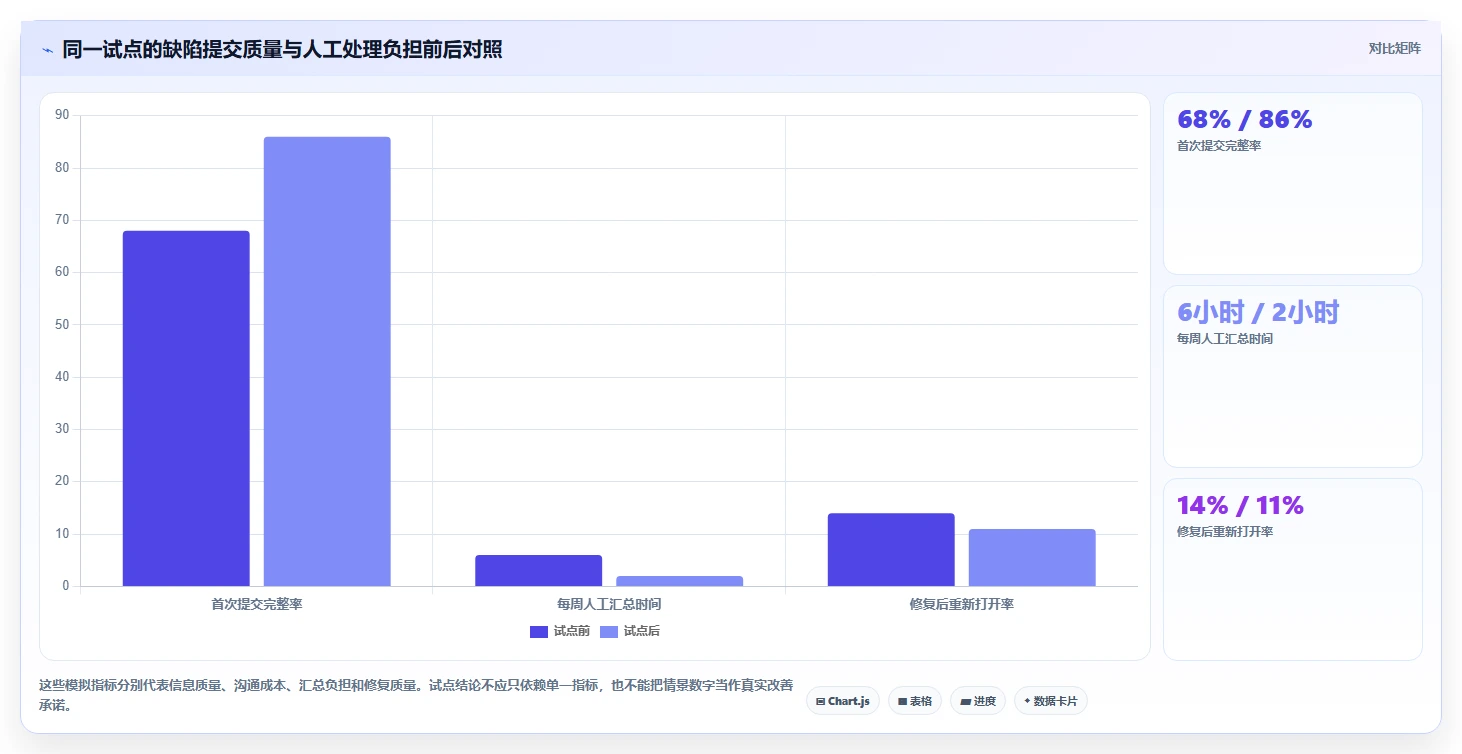Select the 表格 chip
1462x754 pixels.
[915, 701]
